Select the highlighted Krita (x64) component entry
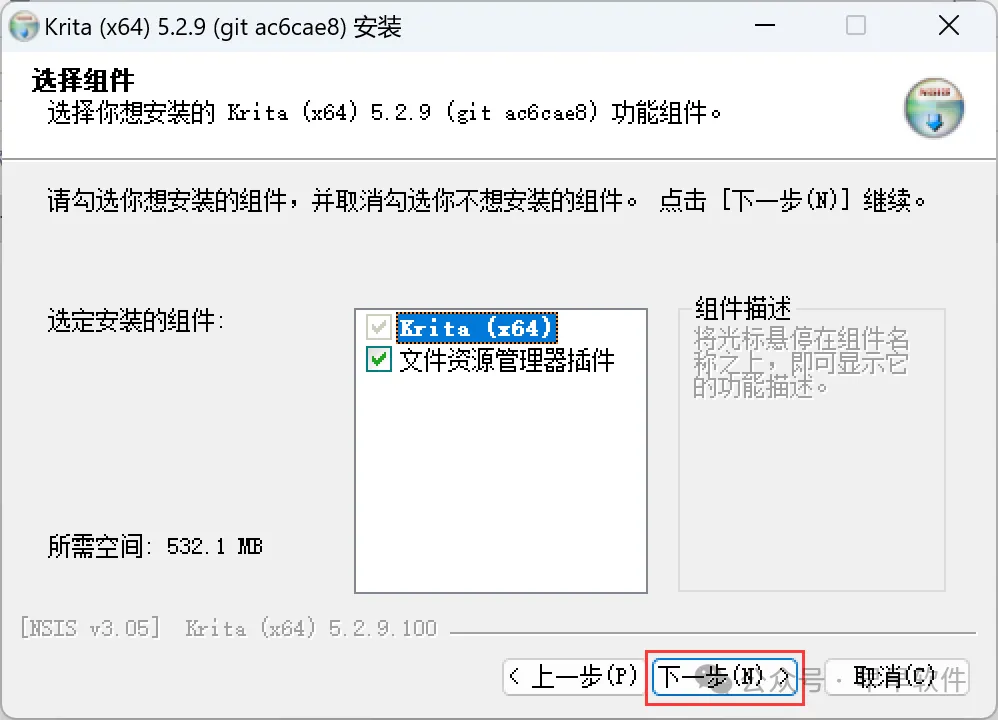 pyautogui.click(x=477, y=328)
